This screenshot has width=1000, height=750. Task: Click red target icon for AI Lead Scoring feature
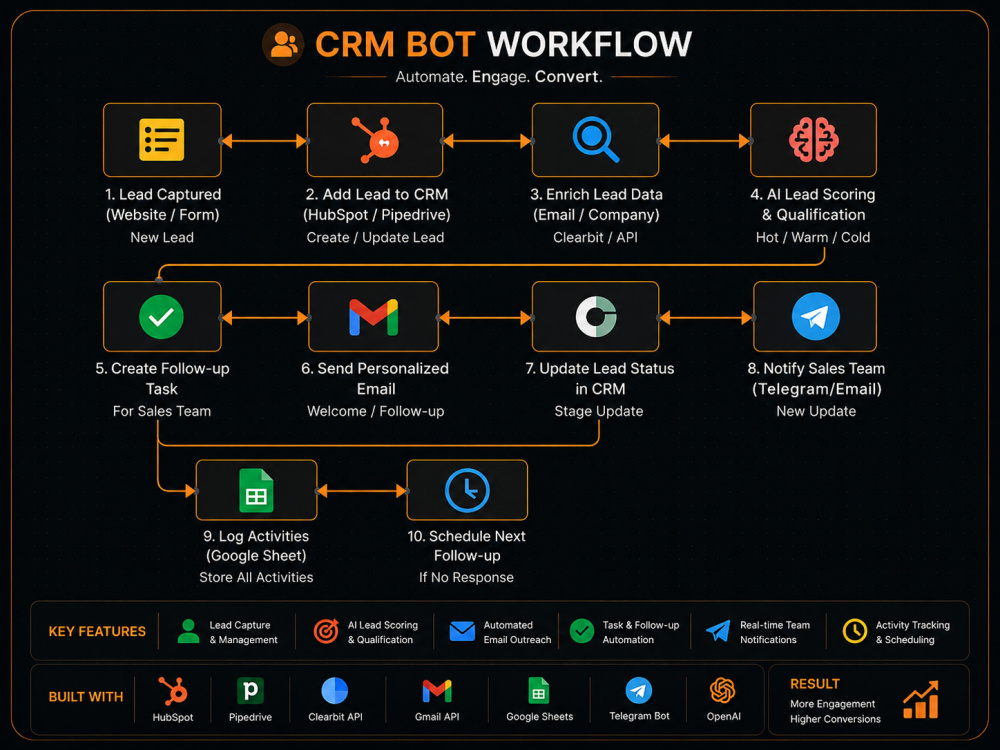[326, 631]
